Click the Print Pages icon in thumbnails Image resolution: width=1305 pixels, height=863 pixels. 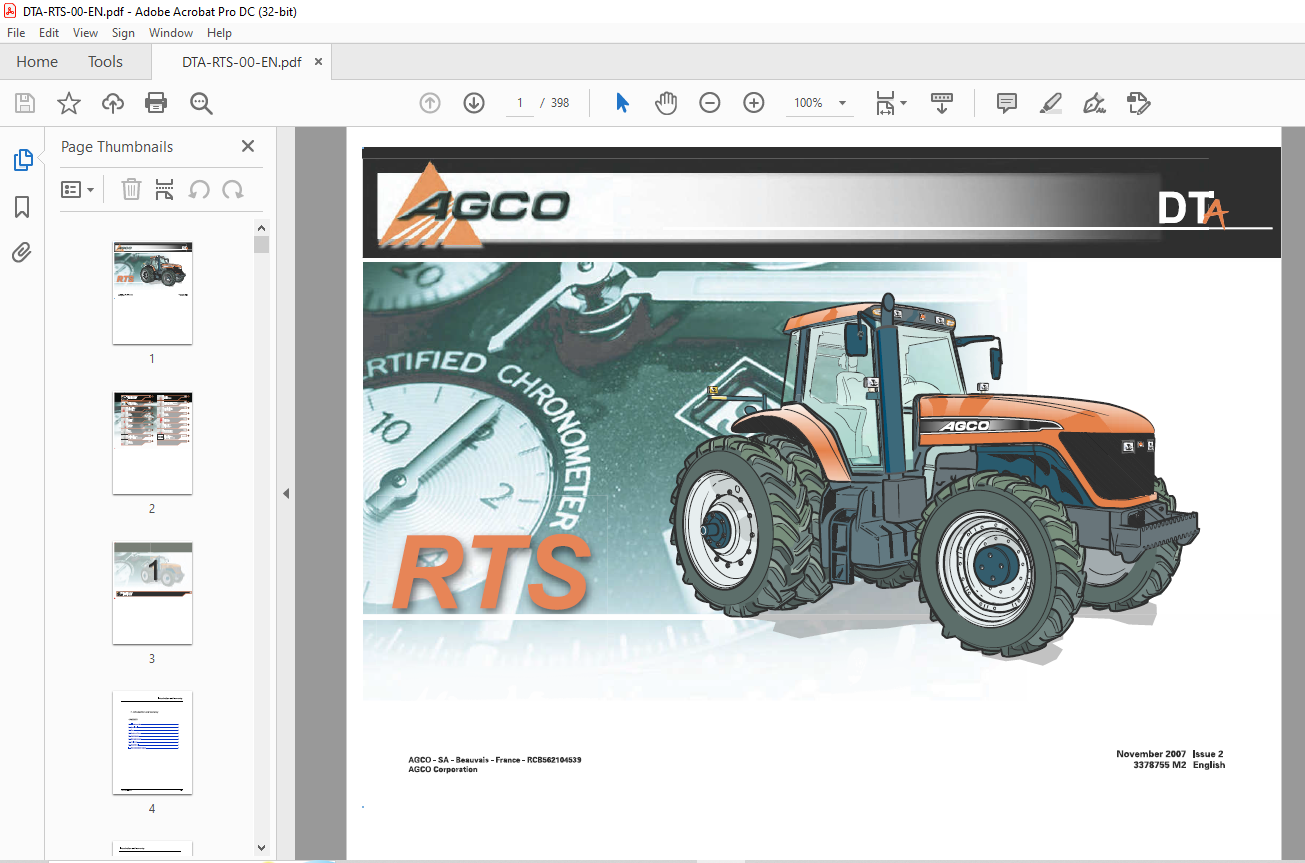point(165,189)
